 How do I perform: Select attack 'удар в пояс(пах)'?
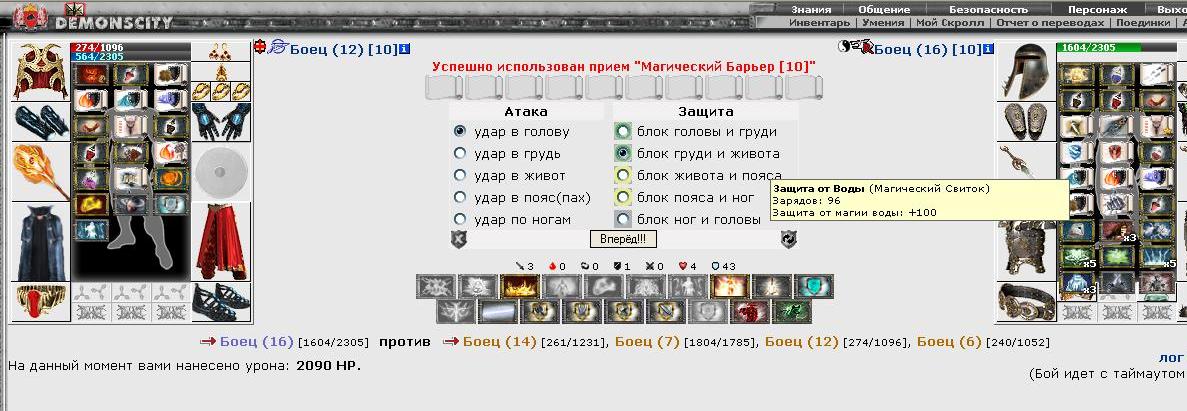[460, 198]
